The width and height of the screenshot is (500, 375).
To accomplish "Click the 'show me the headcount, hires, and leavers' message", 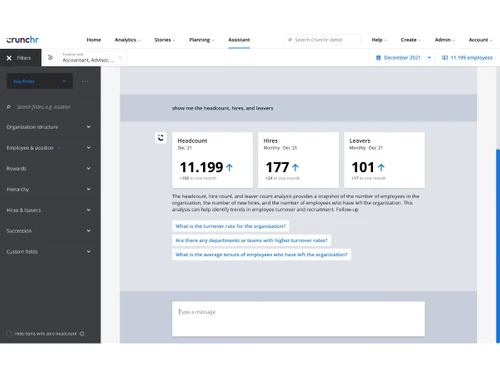I will point(223,108).
